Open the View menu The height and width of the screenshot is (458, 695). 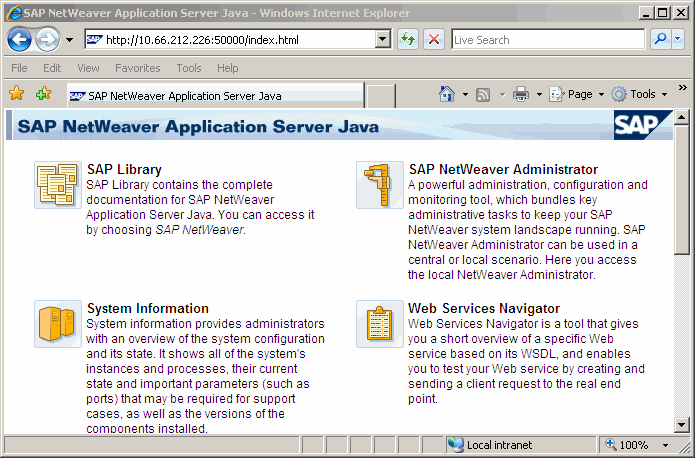(88, 68)
